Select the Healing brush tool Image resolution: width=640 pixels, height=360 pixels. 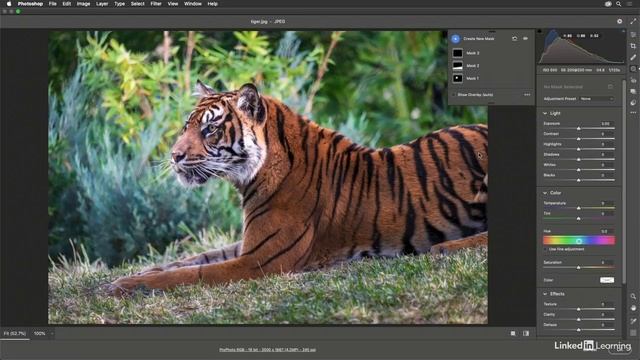633,58
